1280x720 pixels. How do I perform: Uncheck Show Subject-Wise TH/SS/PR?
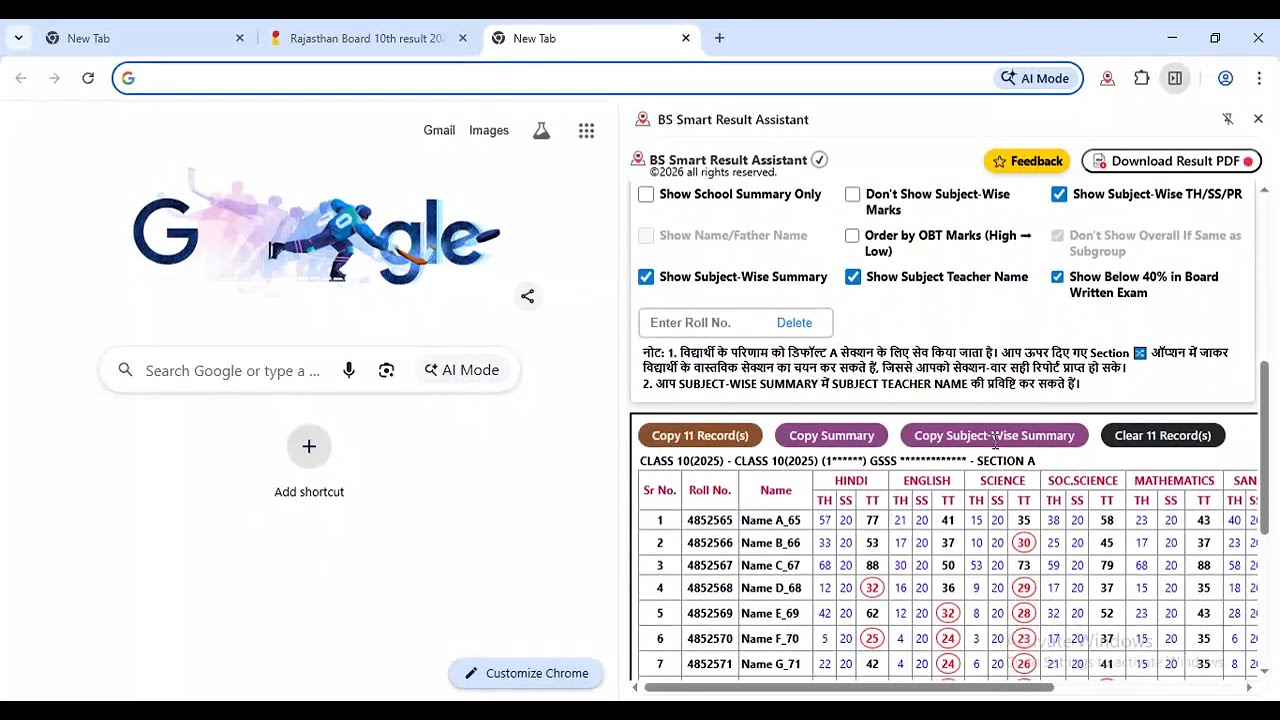[1059, 194]
